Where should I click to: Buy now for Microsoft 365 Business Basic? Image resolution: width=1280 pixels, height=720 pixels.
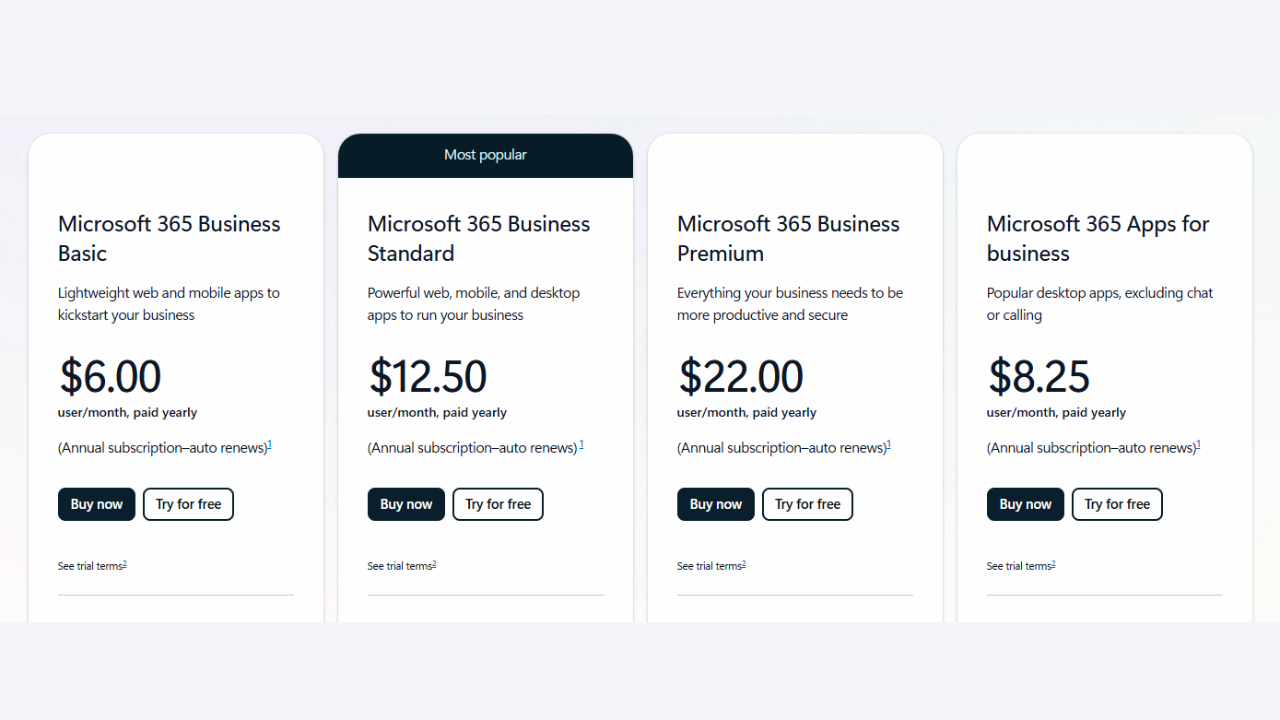click(x=96, y=504)
